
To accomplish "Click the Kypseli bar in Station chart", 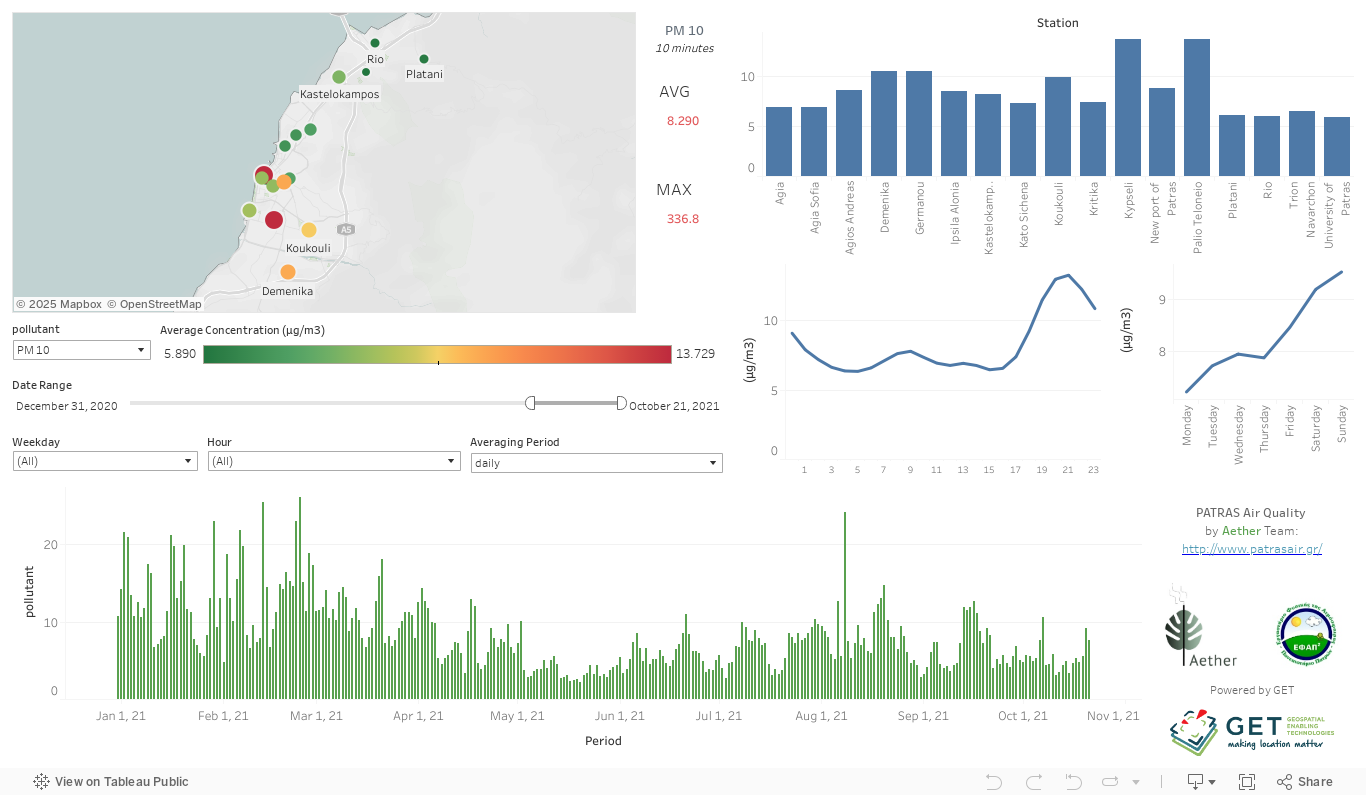I will (1128, 108).
